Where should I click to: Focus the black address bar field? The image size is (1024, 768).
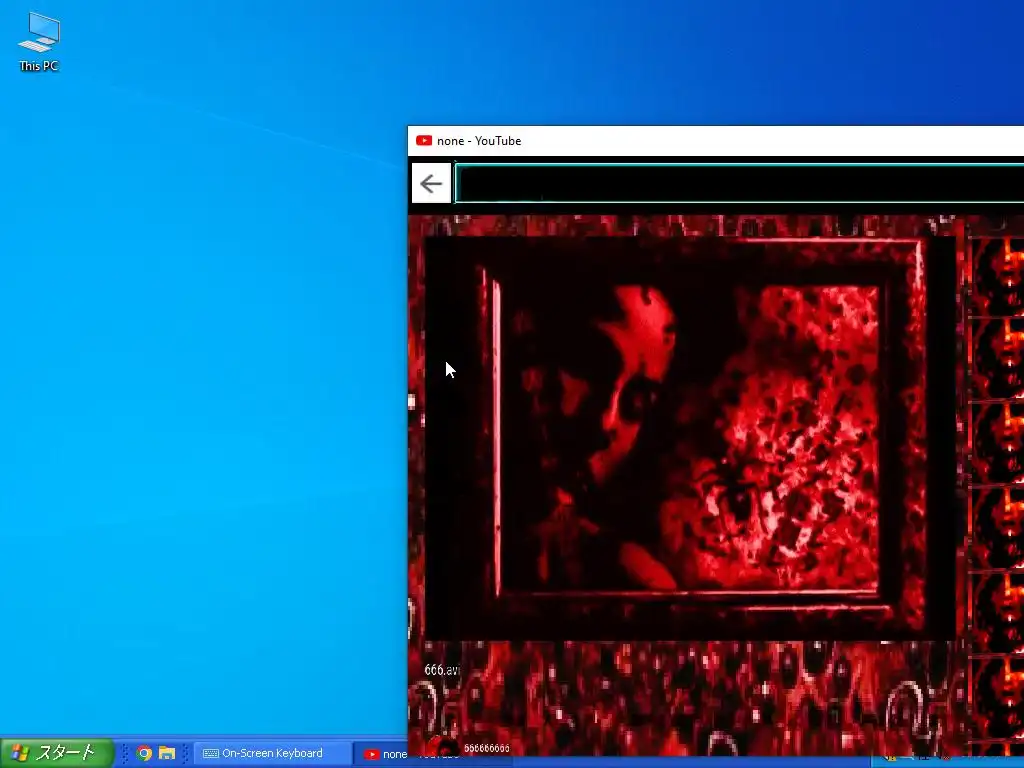coord(739,184)
